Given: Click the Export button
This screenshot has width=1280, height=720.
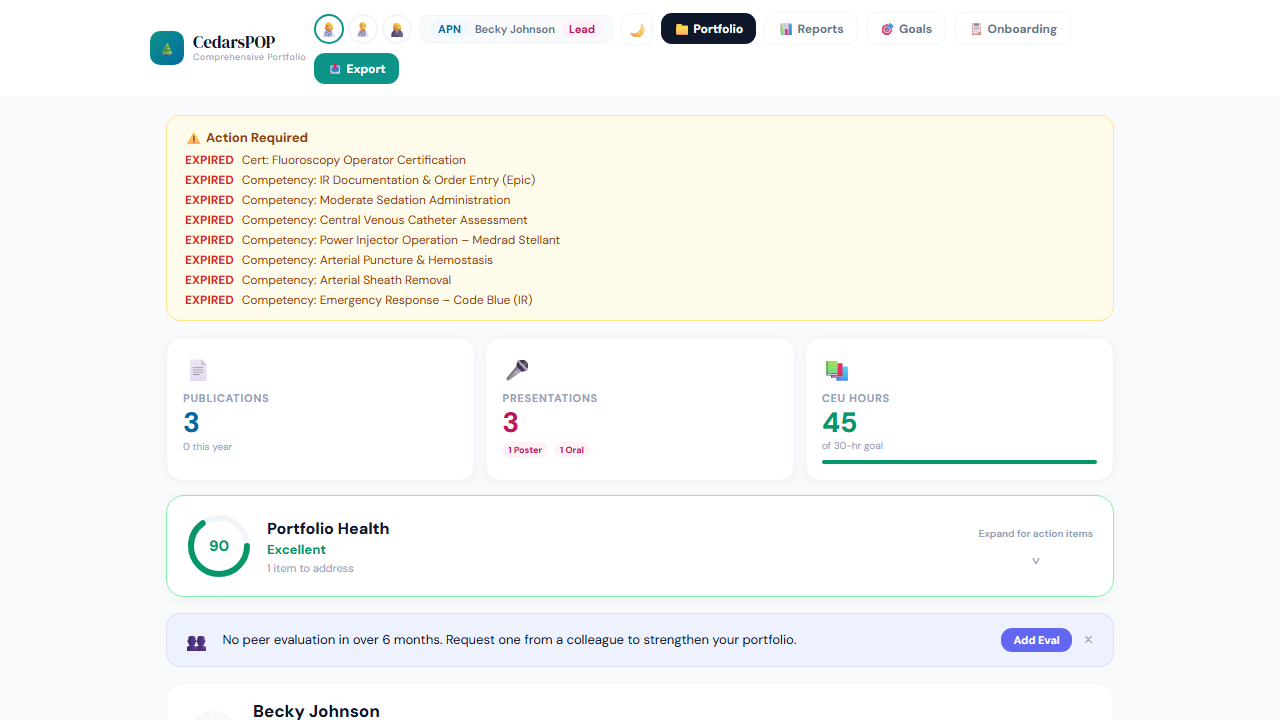Looking at the screenshot, I should click(x=356, y=68).
